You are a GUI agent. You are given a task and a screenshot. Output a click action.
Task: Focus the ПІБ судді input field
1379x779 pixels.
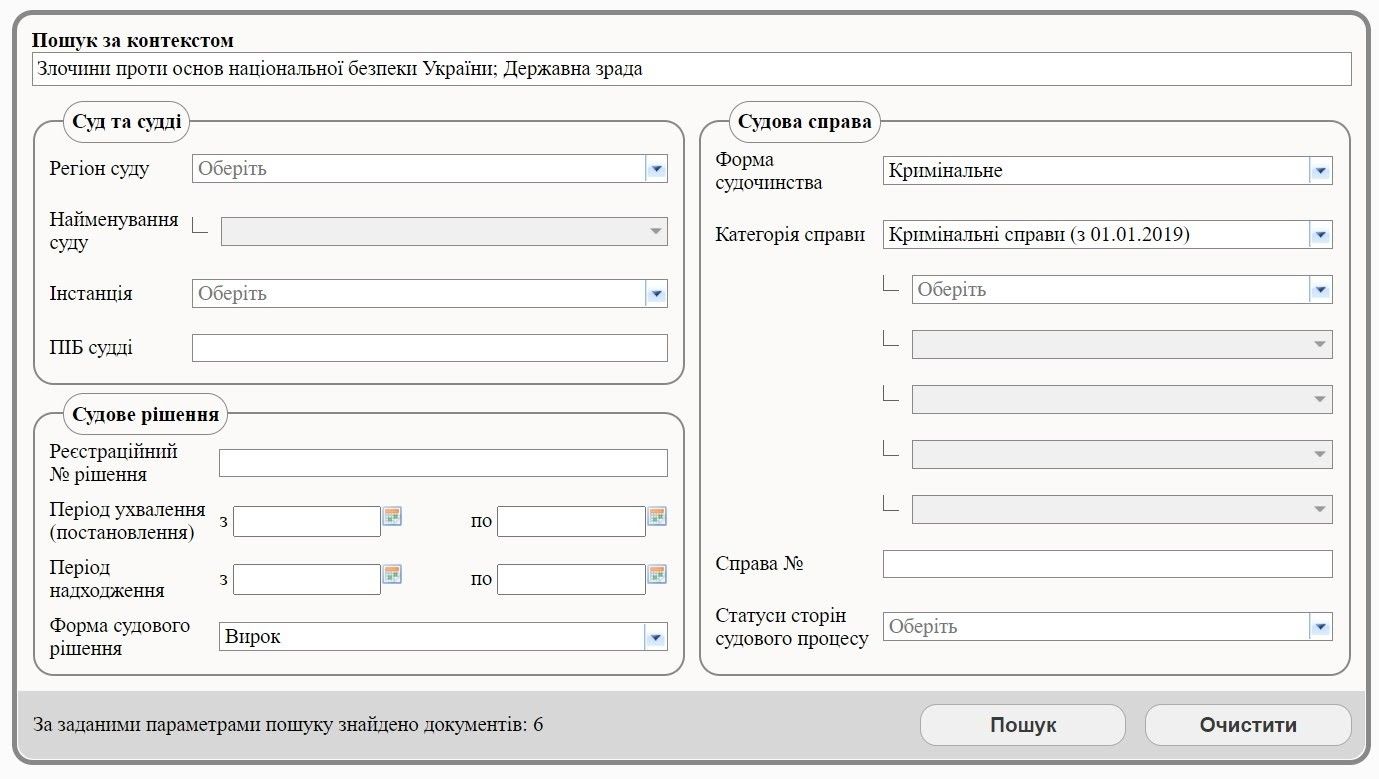tap(429, 348)
